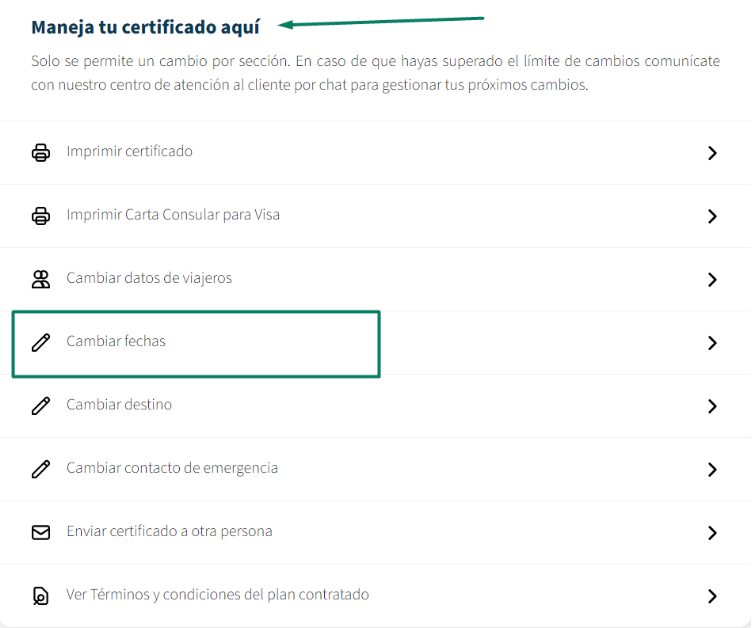Click the printer icon beside Imprimir certificado

click(41, 153)
